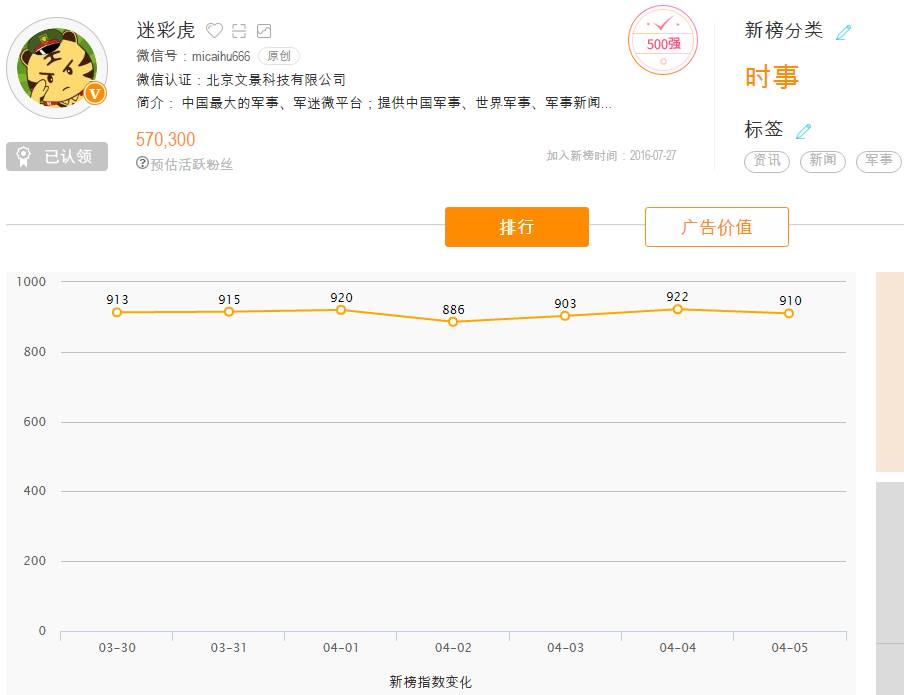The image size is (904, 695).
Task: Switch to the 广告价值 tab
Action: 716,227
